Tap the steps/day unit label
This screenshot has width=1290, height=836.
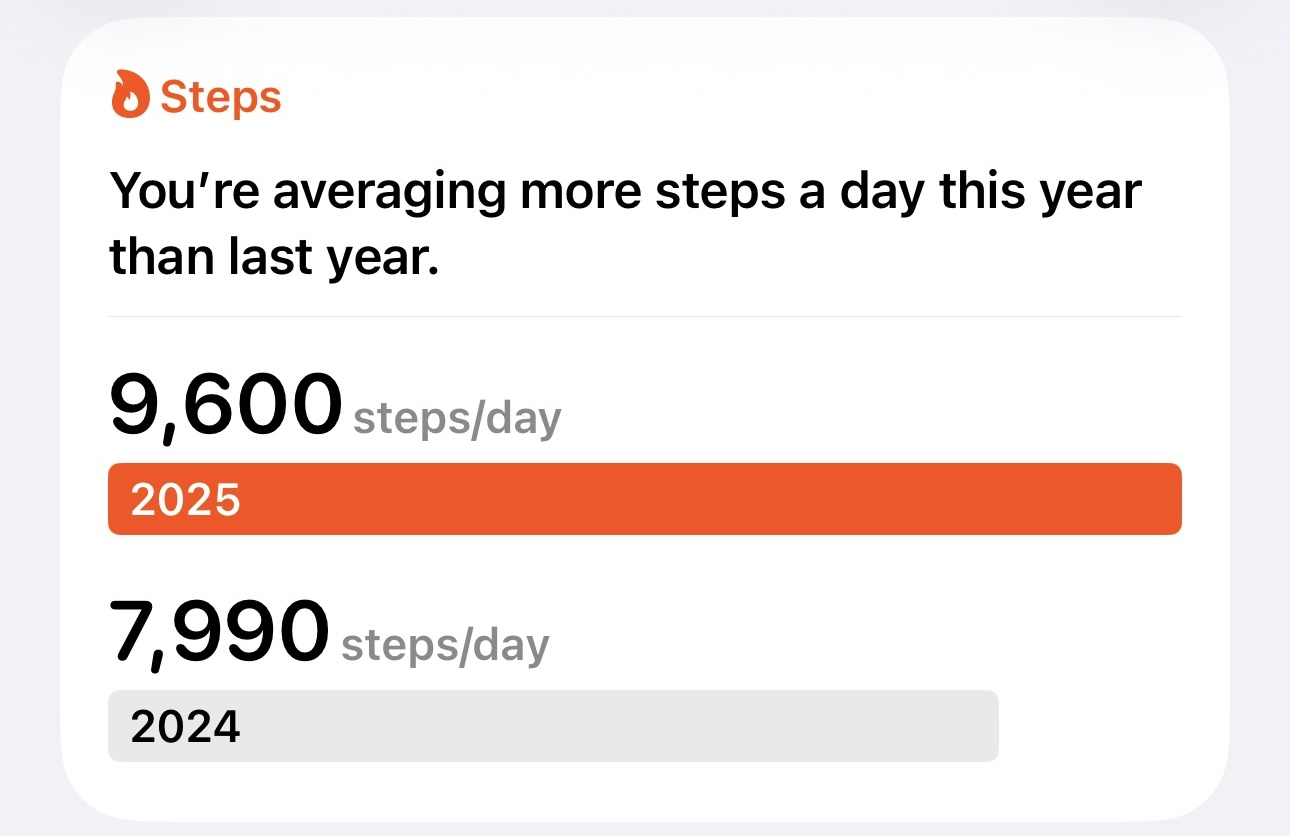click(x=458, y=418)
